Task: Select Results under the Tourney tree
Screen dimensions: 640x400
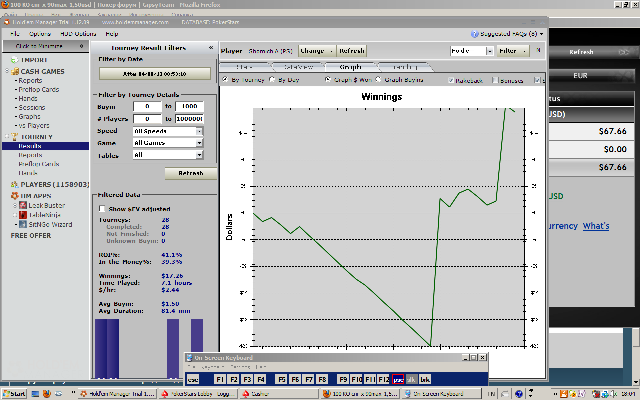Action: point(30,146)
